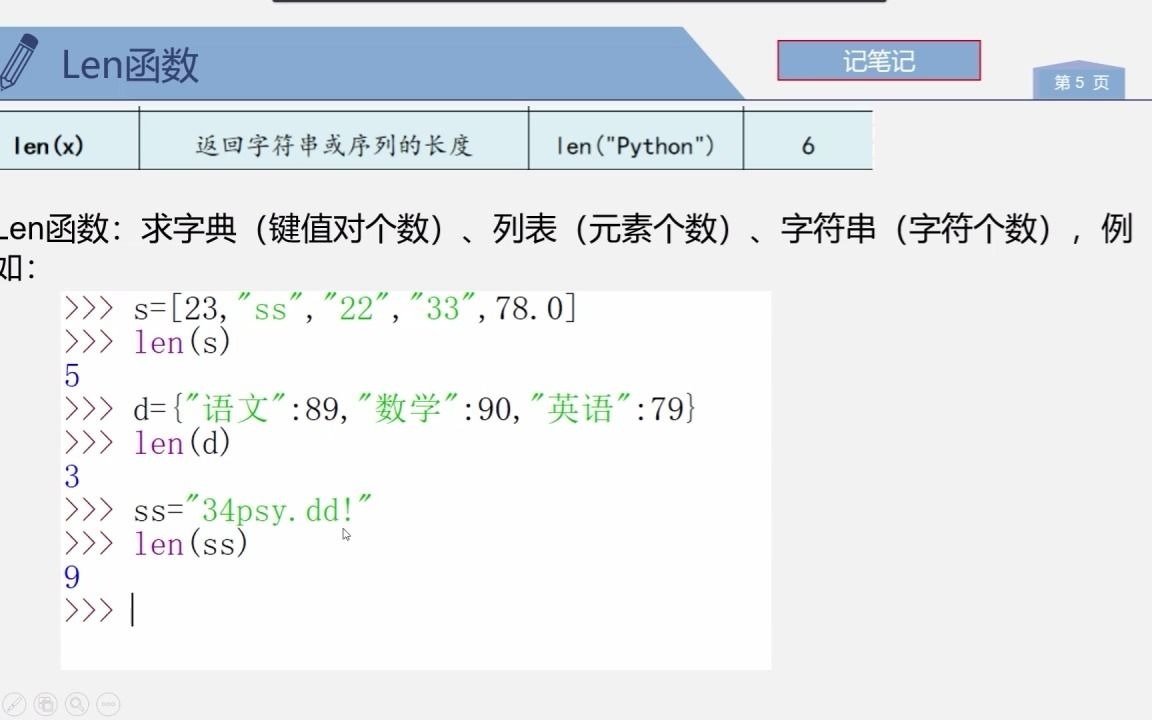Image resolution: width=1152 pixels, height=720 pixels.
Task: Click the annotation toolbar's first circular icon
Action: (x=14, y=703)
